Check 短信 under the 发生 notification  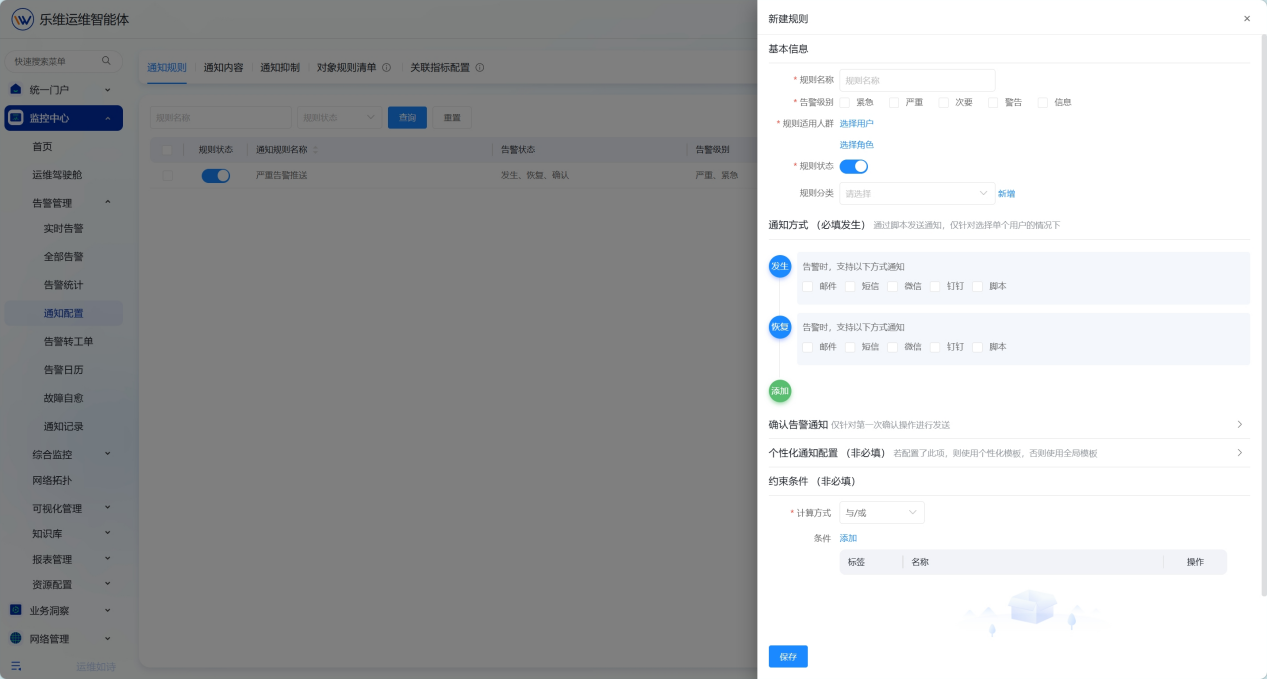click(x=851, y=286)
